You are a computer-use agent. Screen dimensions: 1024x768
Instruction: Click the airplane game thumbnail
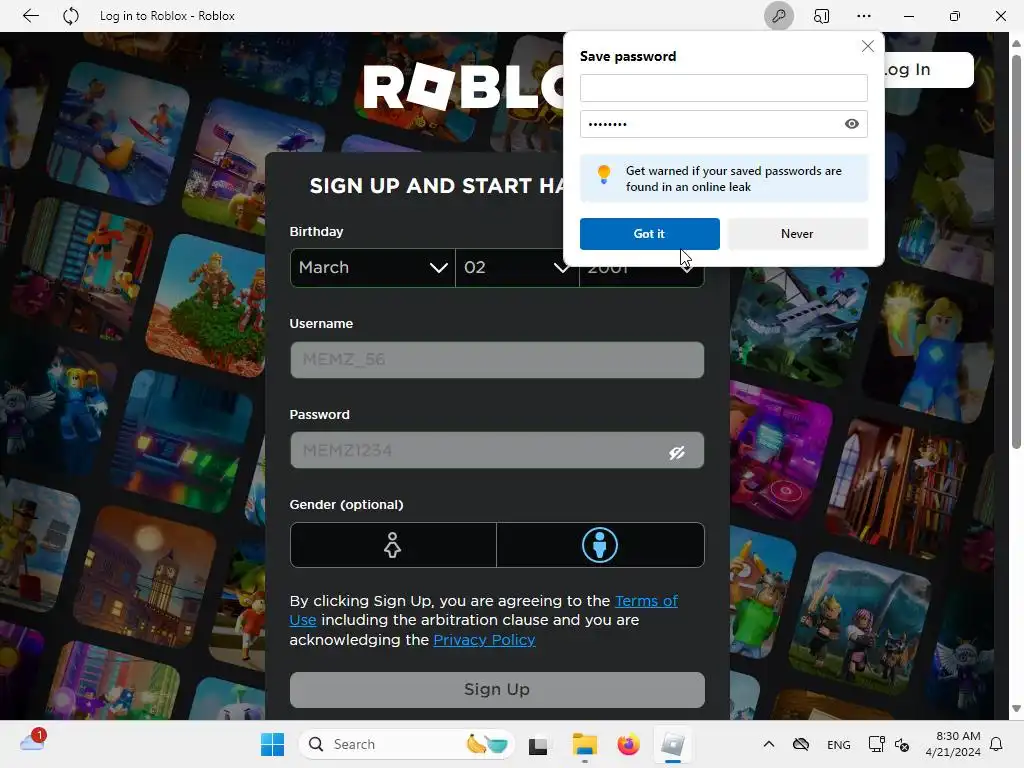[799, 324]
